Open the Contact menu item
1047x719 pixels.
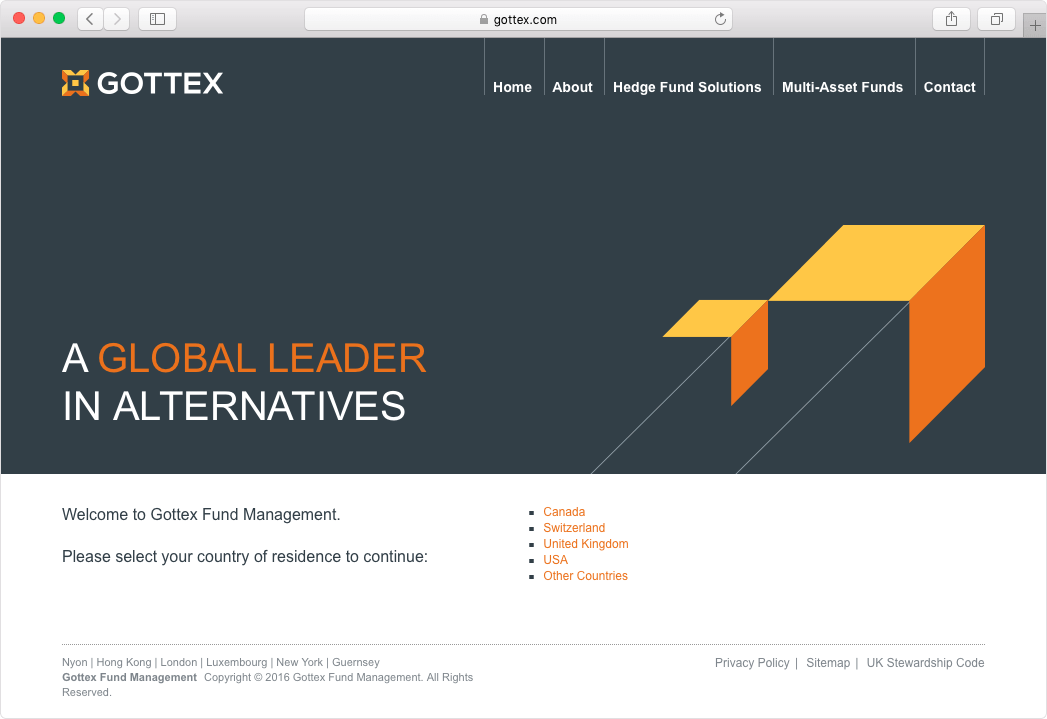(x=949, y=87)
